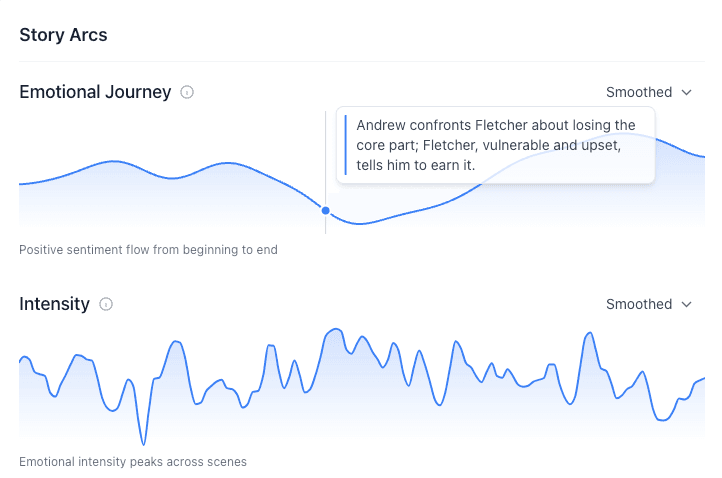Click info icon beside Emotional Journey
The image size is (722, 478).
point(187,92)
